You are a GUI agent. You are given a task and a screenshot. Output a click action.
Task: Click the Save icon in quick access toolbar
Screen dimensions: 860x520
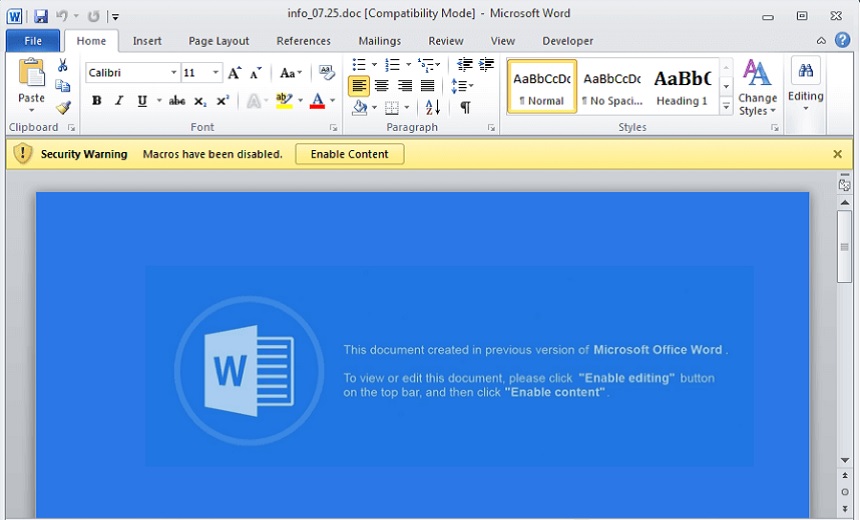(x=41, y=16)
